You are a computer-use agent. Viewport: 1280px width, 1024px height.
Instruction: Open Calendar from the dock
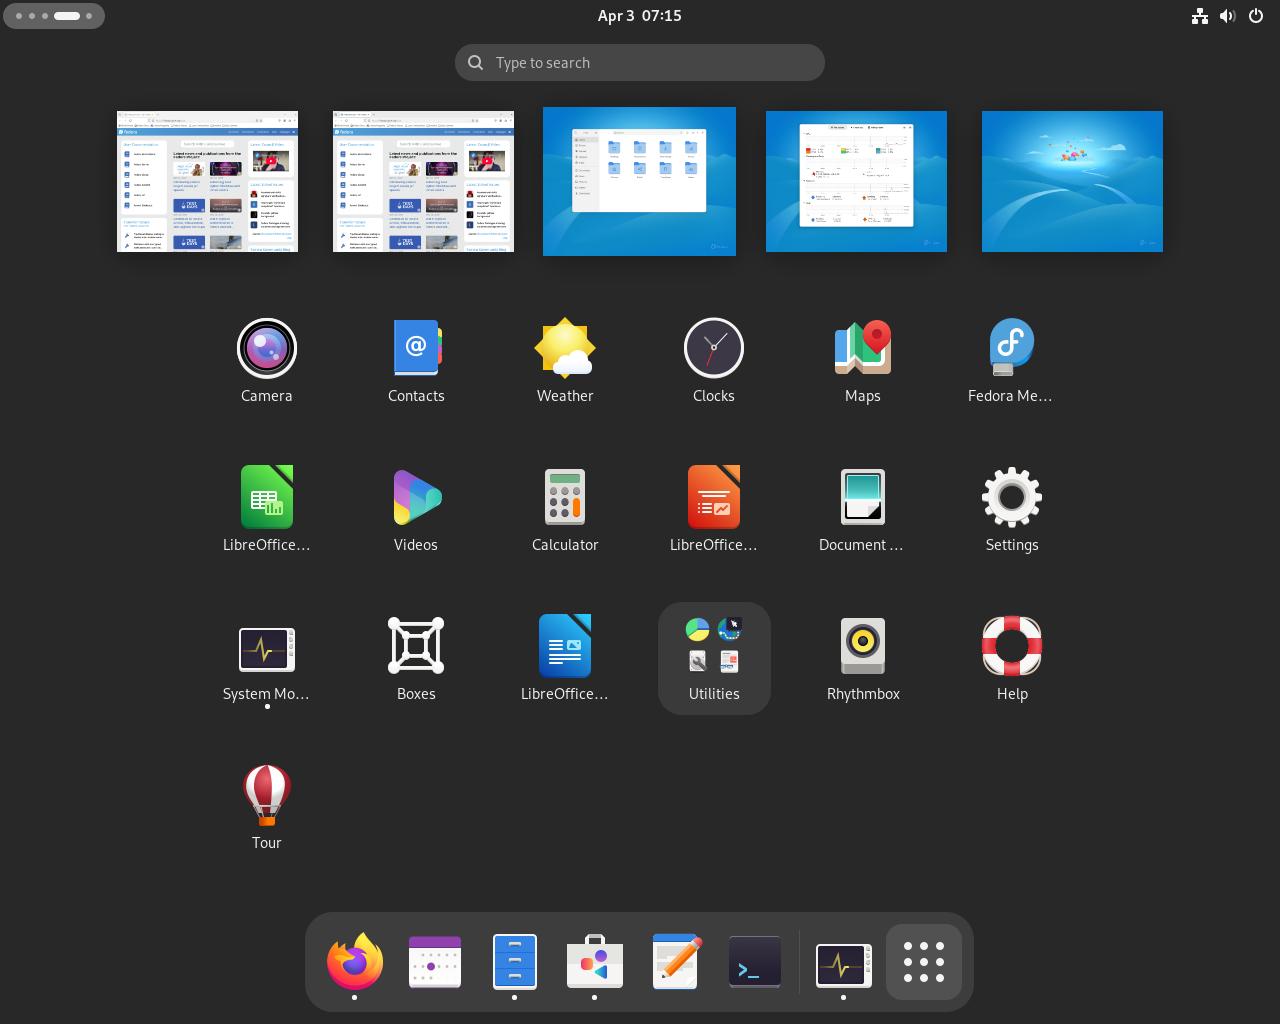pos(435,962)
